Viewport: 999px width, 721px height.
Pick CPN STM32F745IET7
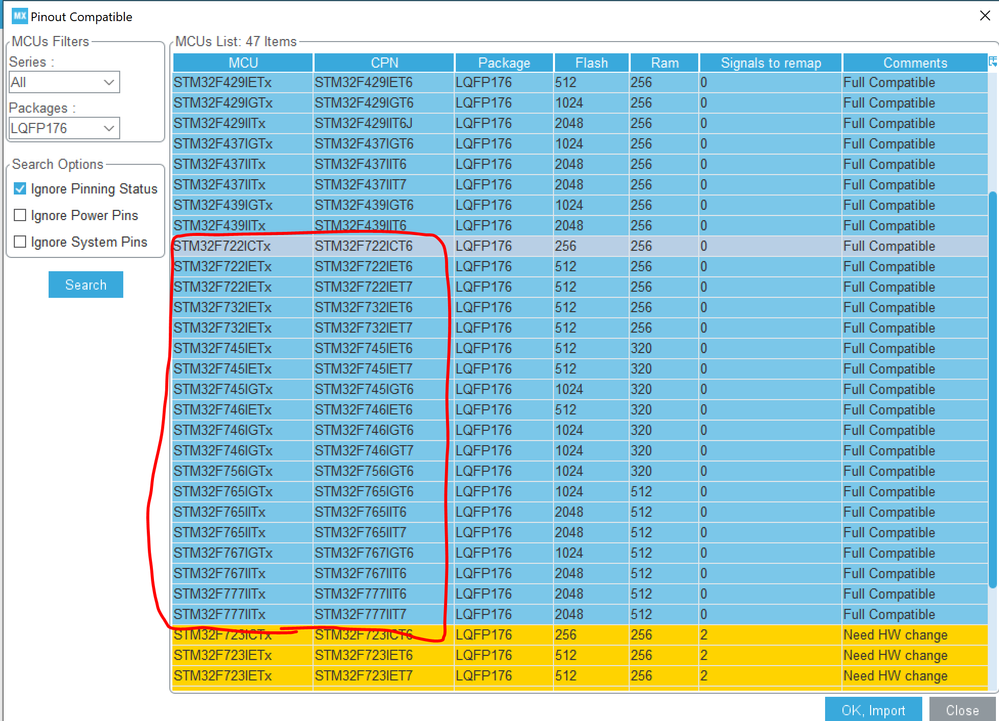tap(384, 369)
